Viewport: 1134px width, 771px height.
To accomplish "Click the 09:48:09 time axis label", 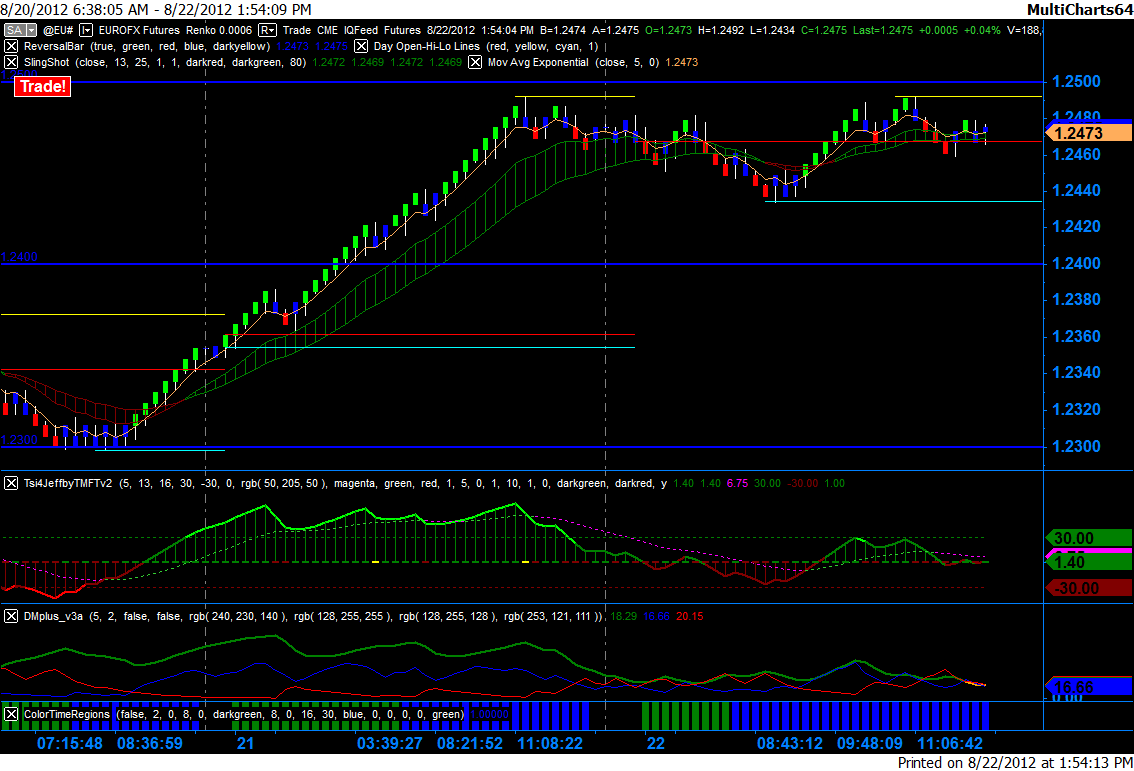I will (x=870, y=744).
